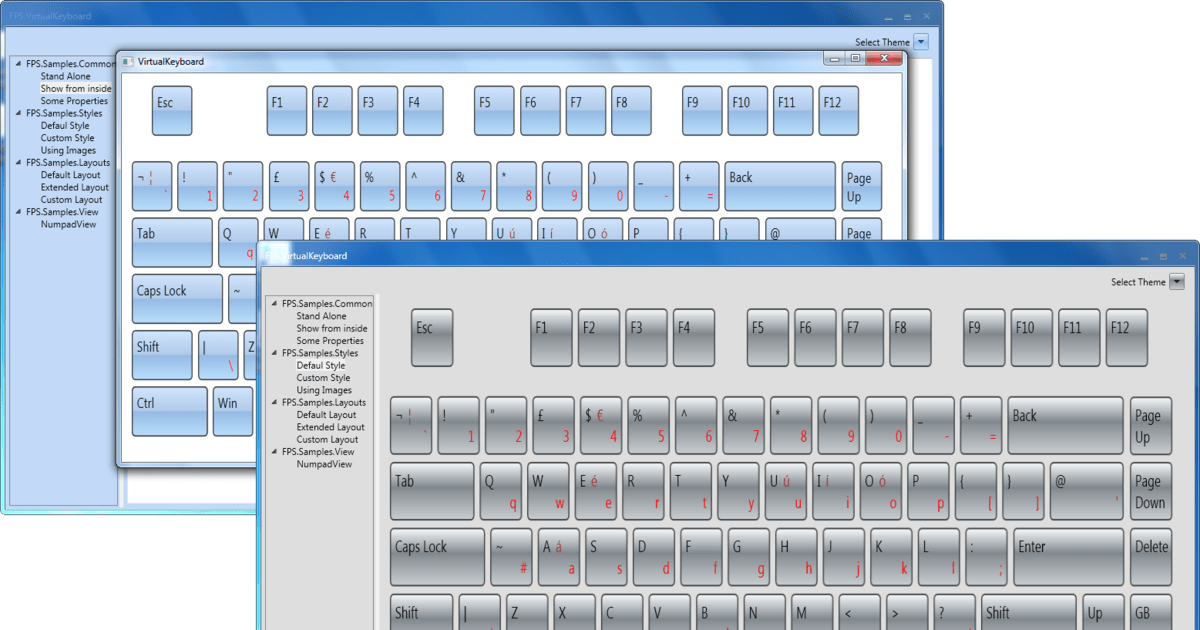Collapse FPS.Samples.Layouts node in back window tree

[x=18, y=162]
